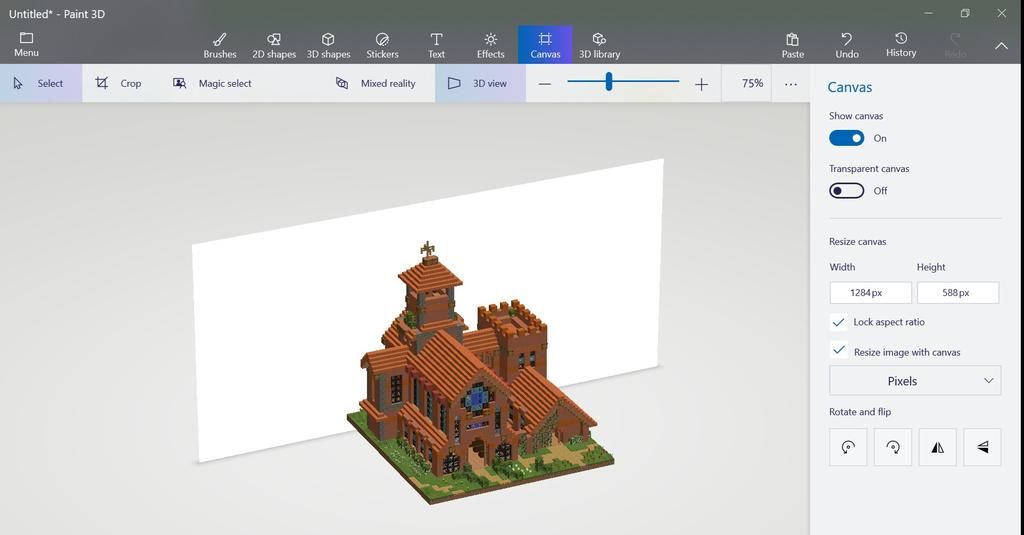This screenshot has height=535, width=1024.
Task: Open the History panel
Action: [901, 45]
